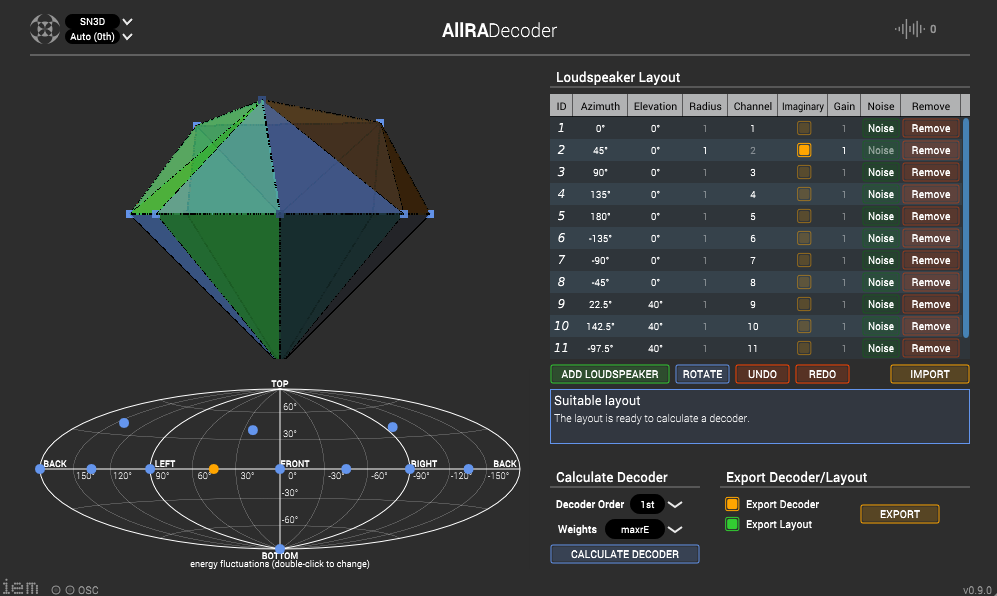
Task: Remove loudspeaker 11 from layout
Action: tap(931, 348)
